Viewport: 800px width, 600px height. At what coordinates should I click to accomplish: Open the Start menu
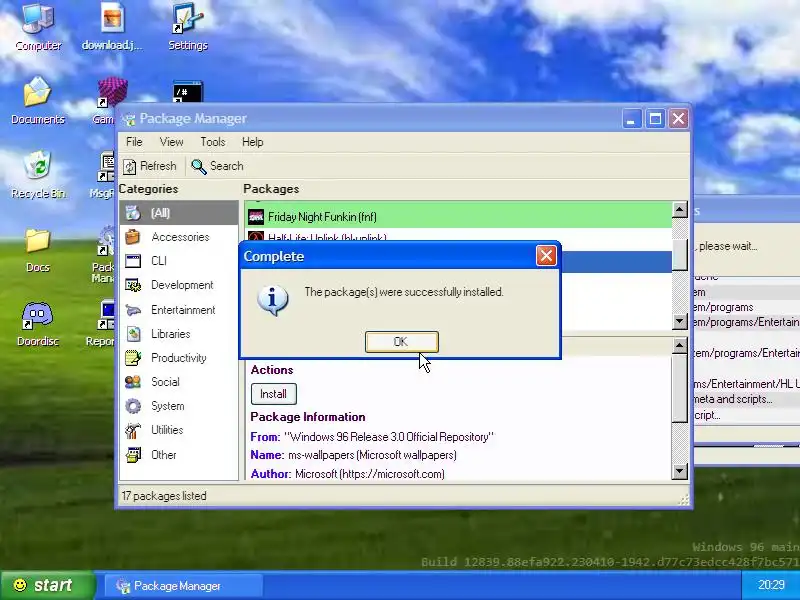(x=47, y=585)
